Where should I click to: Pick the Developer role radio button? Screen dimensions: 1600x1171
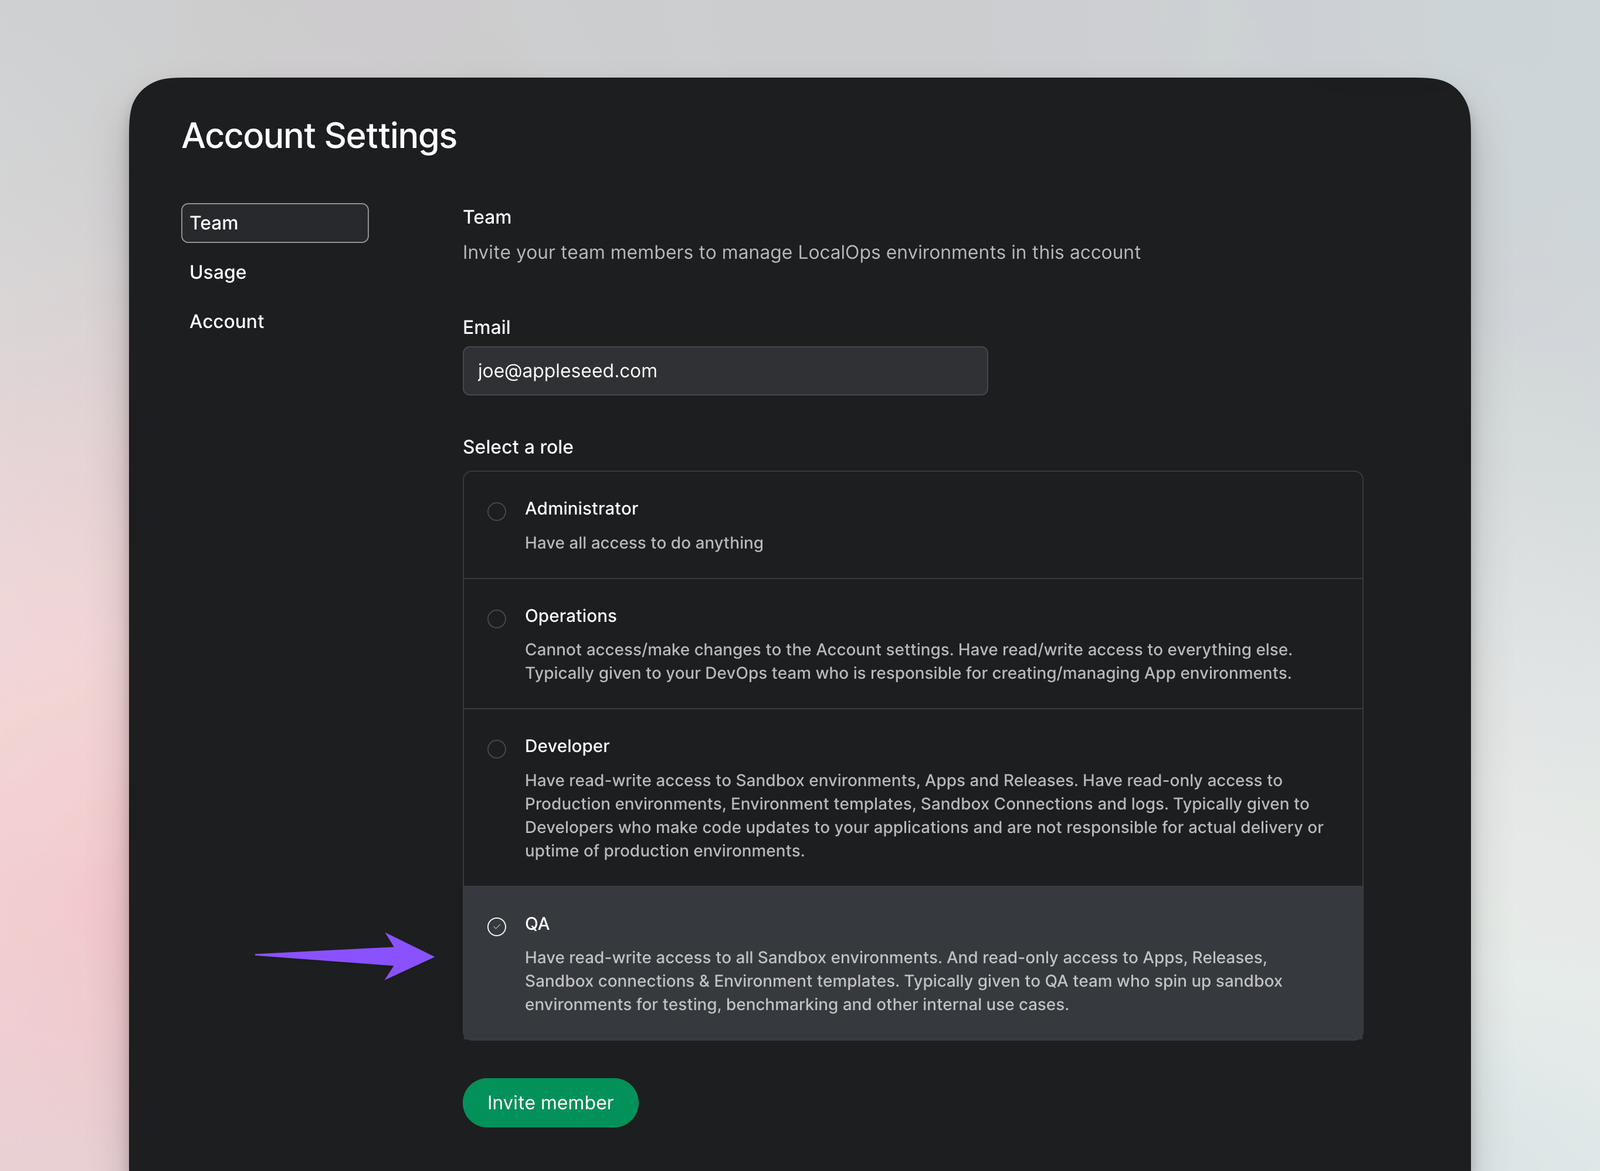coord(497,749)
